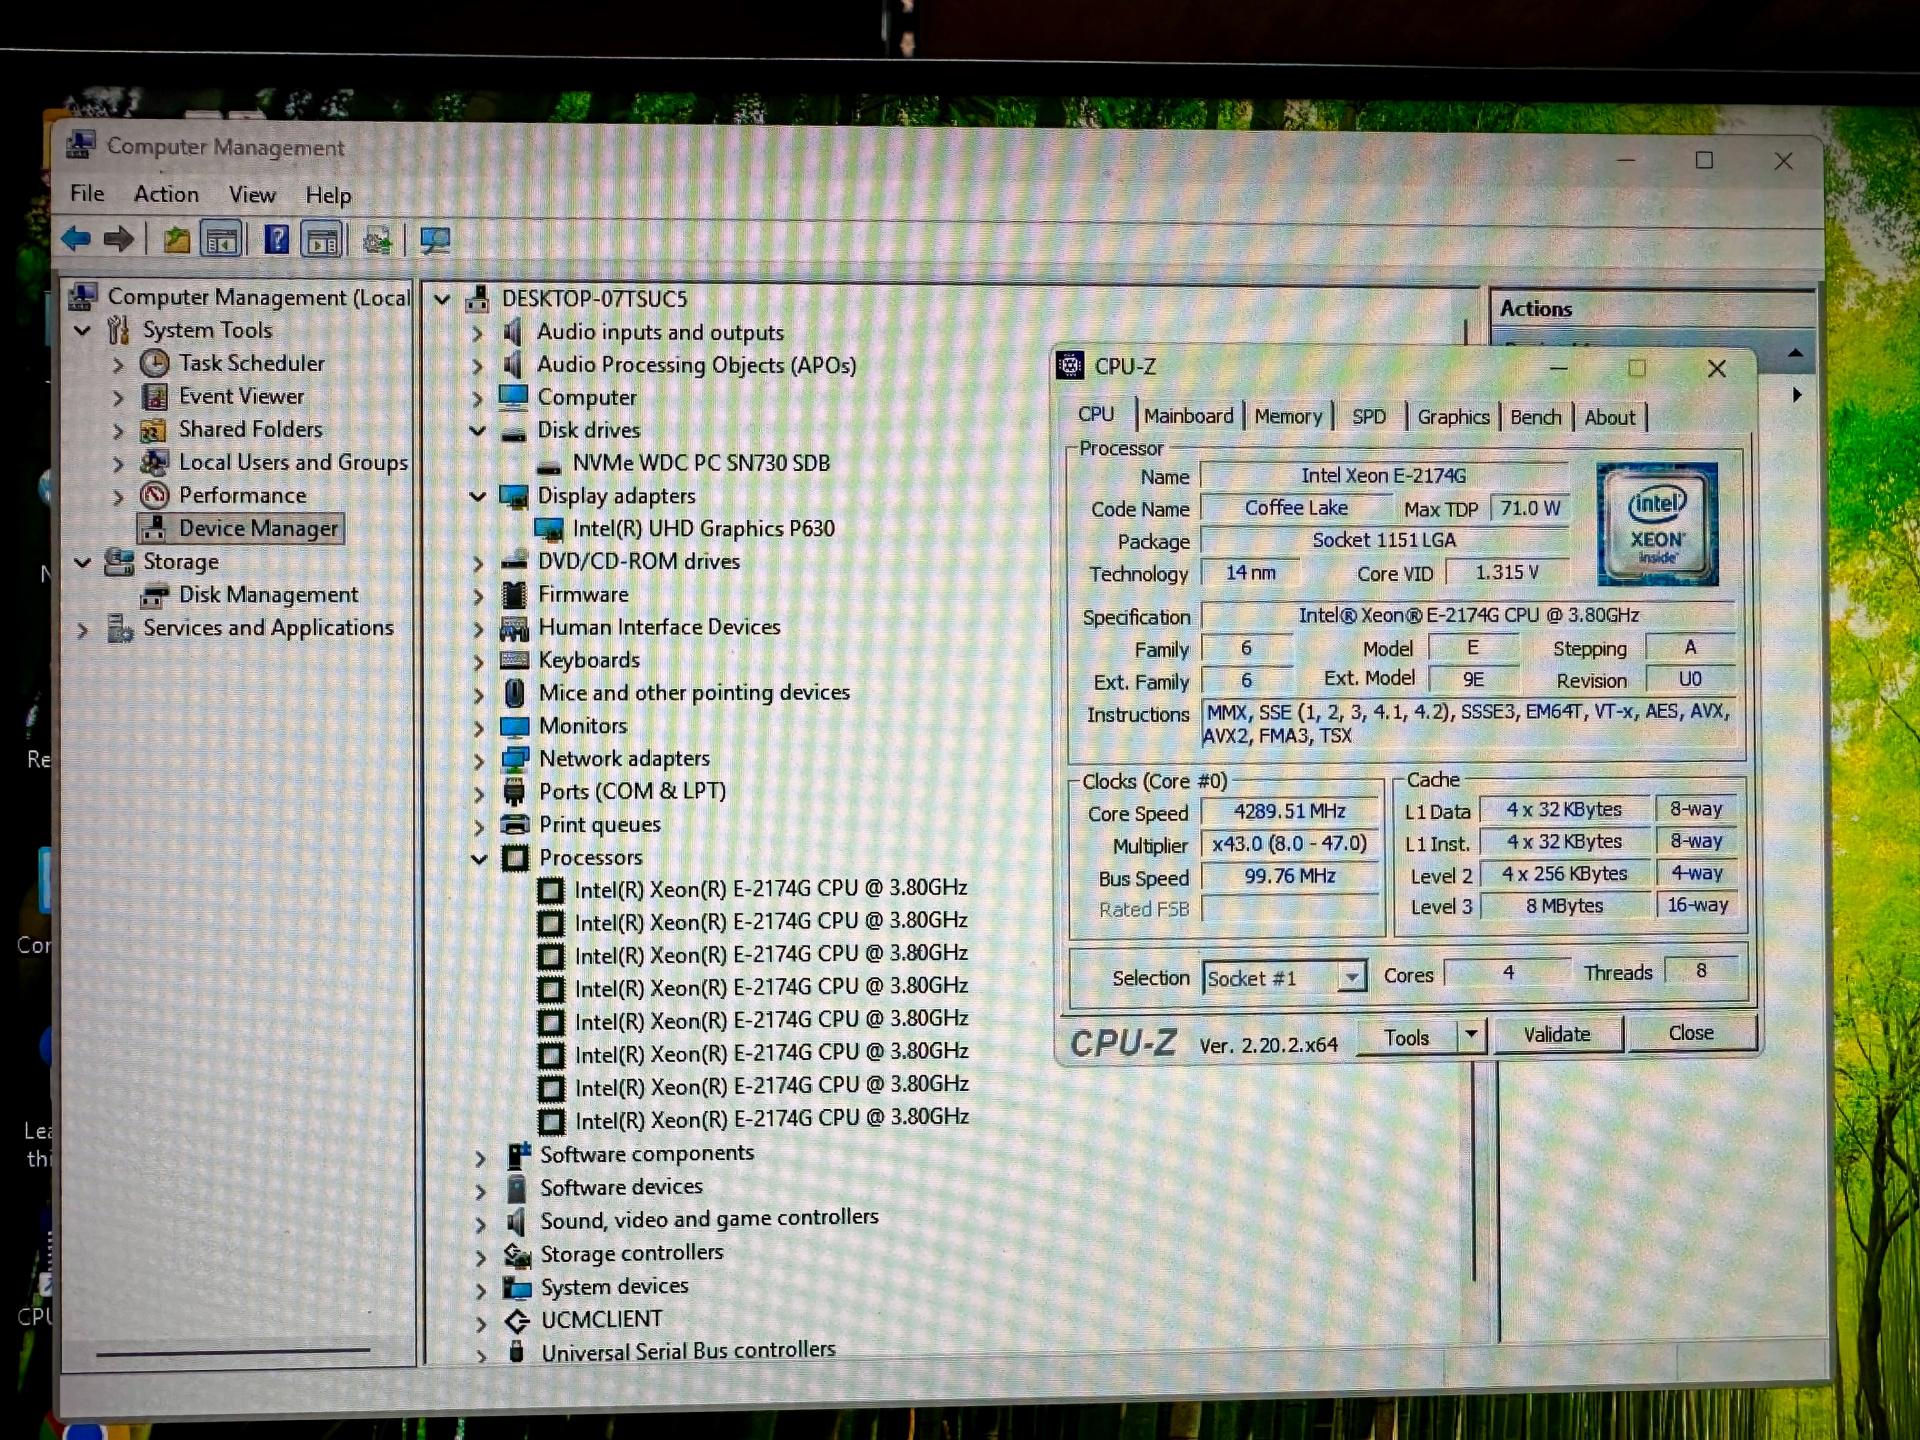Select Software components in device list

coord(647,1154)
